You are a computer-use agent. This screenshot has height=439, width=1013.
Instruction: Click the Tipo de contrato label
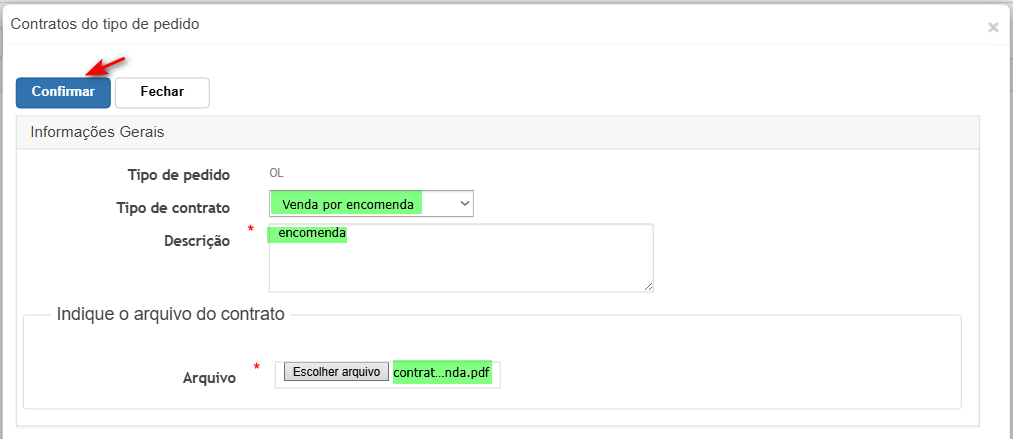(x=173, y=208)
